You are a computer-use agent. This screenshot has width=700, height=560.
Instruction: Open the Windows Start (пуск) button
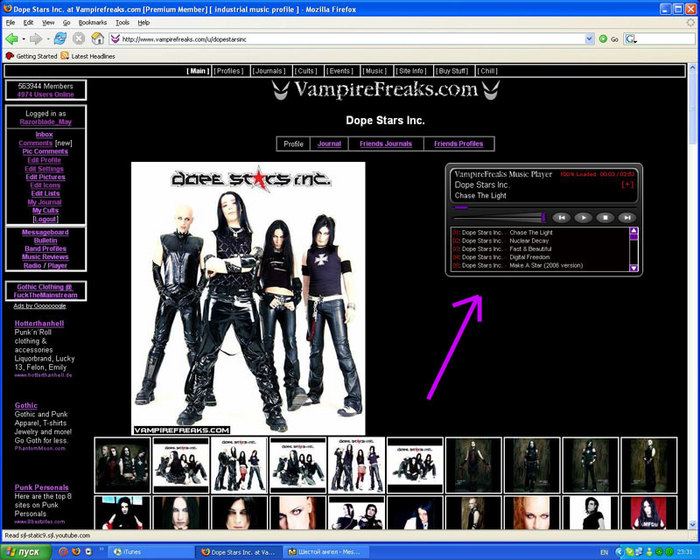[x=24, y=552]
